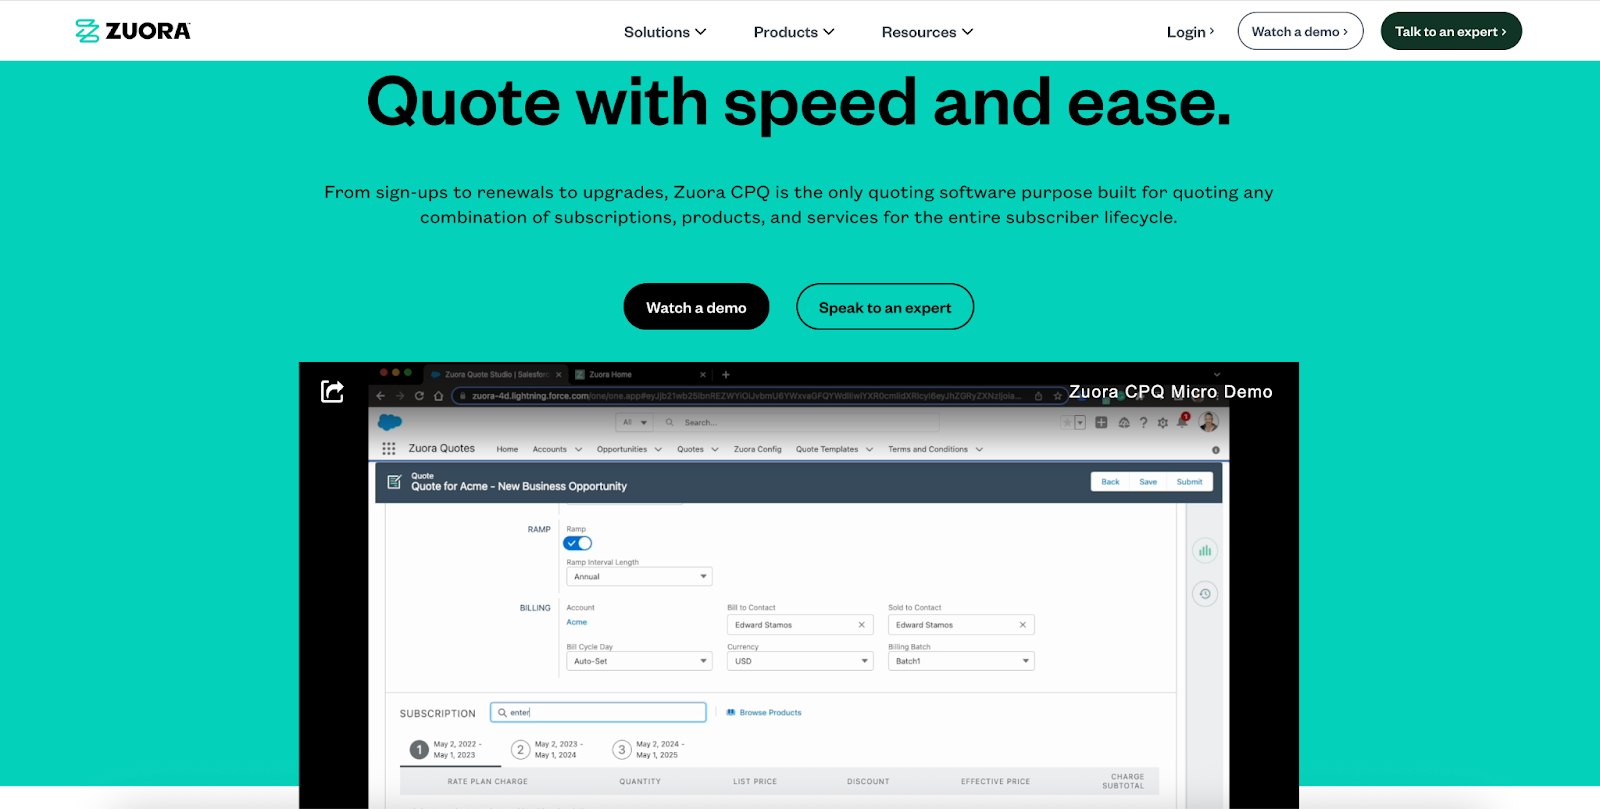Open the favorites list dropdown arrow
The width and height of the screenshot is (1600, 809).
pyautogui.click(x=1080, y=423)
